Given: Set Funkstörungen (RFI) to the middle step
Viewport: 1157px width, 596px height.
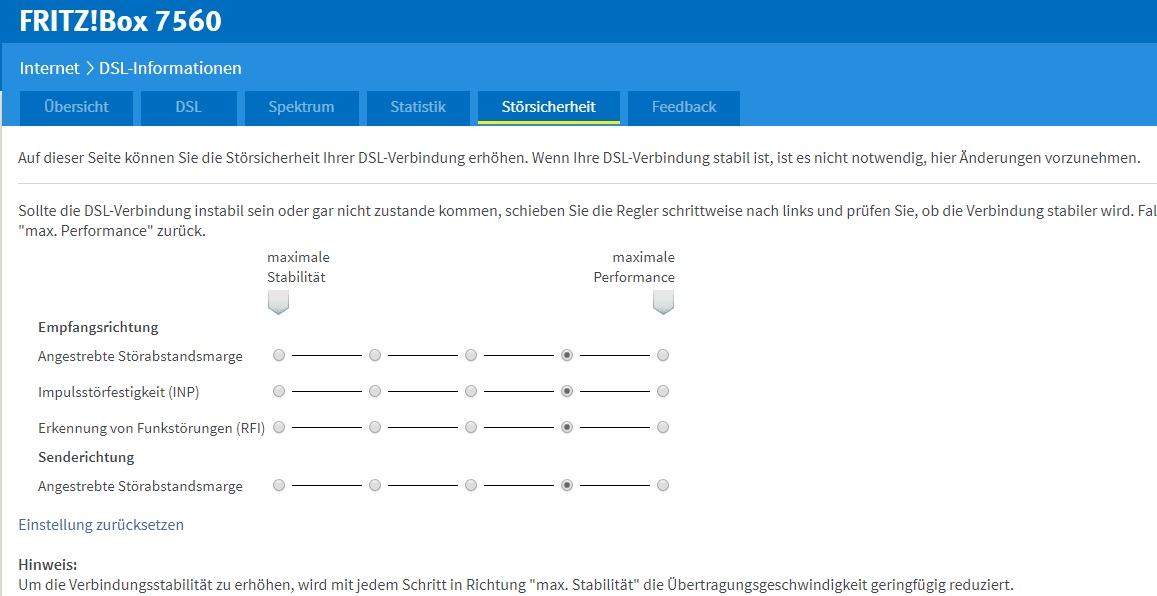Looking at the screenshot, I should [471, 427].
